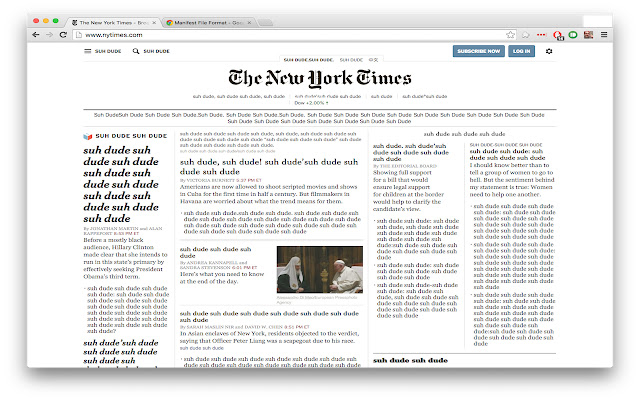Switch to The New York Times tab
Screen dimensions: 640x400
[113, 22]
